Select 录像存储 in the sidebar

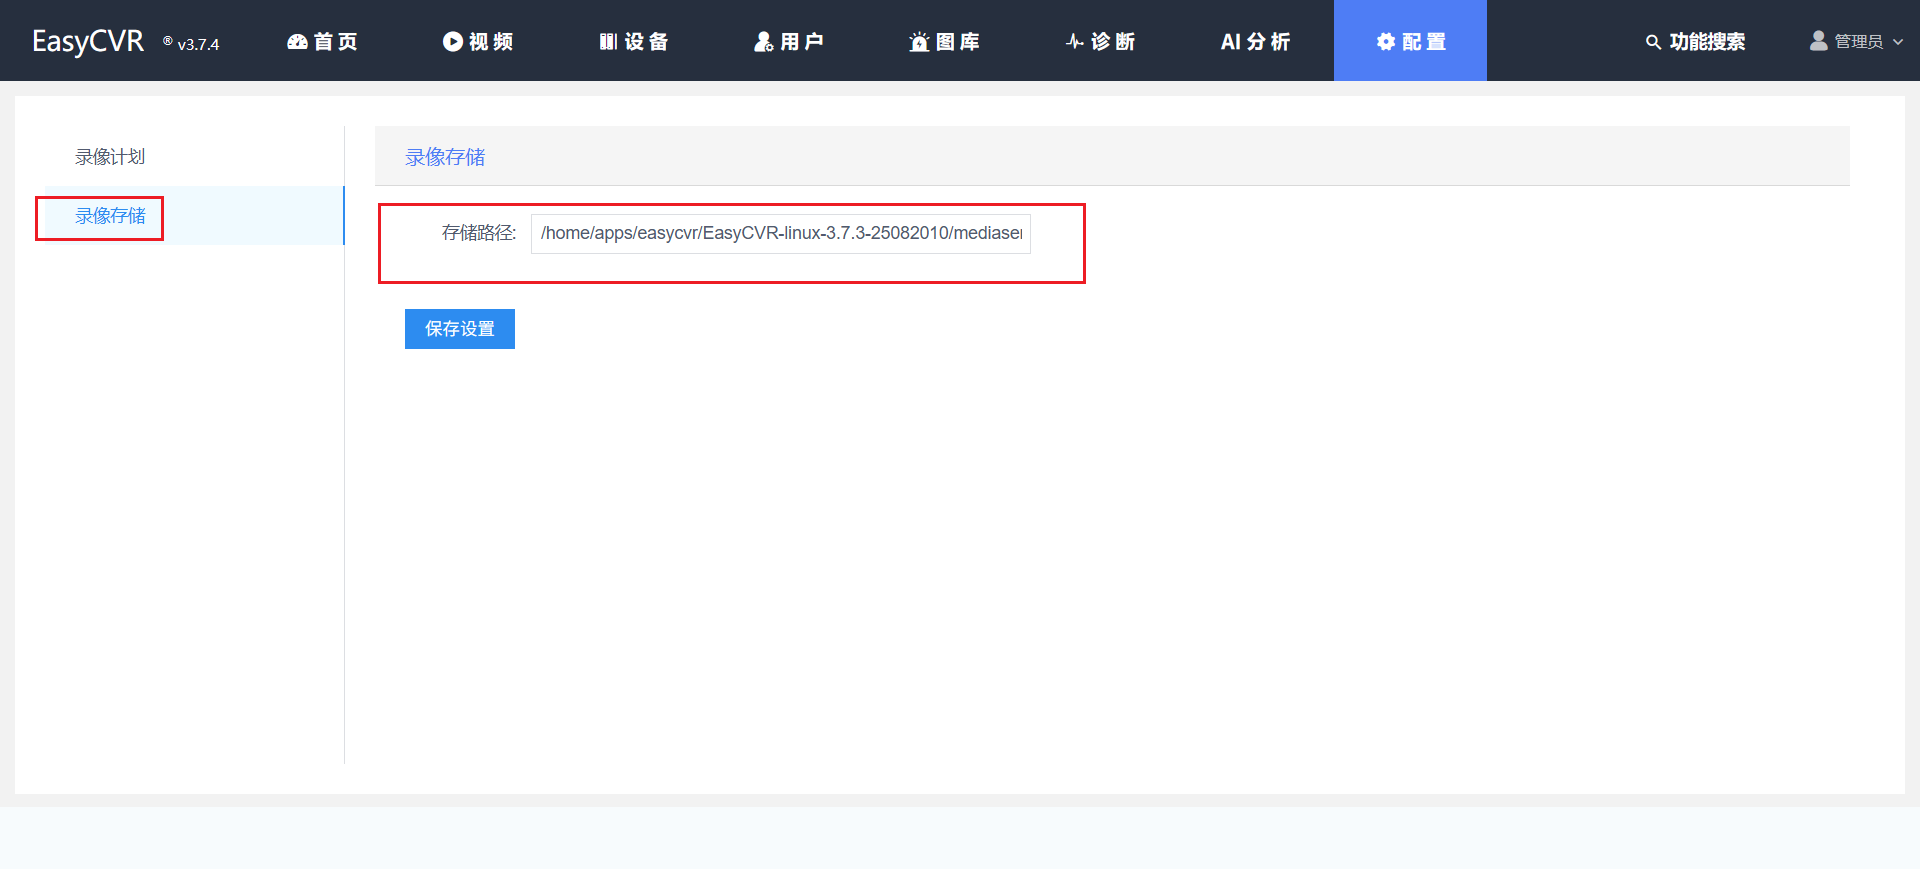click(110, 216)
